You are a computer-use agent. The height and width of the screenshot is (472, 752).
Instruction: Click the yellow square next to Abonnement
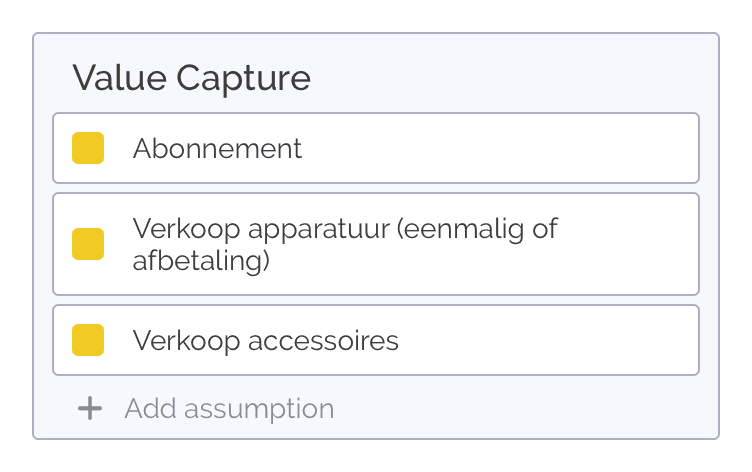[88, 148]
